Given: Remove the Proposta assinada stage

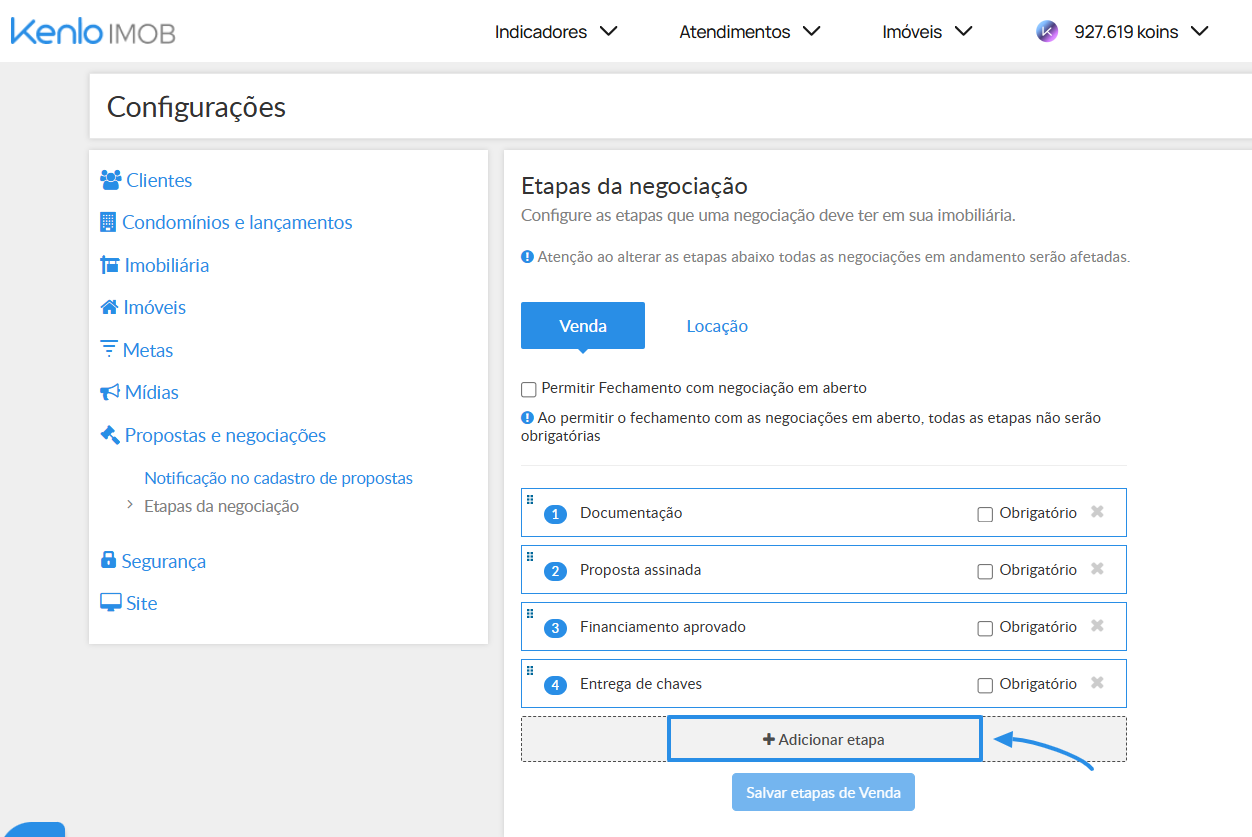Looking at the screenshot, I should (1097, 569).
